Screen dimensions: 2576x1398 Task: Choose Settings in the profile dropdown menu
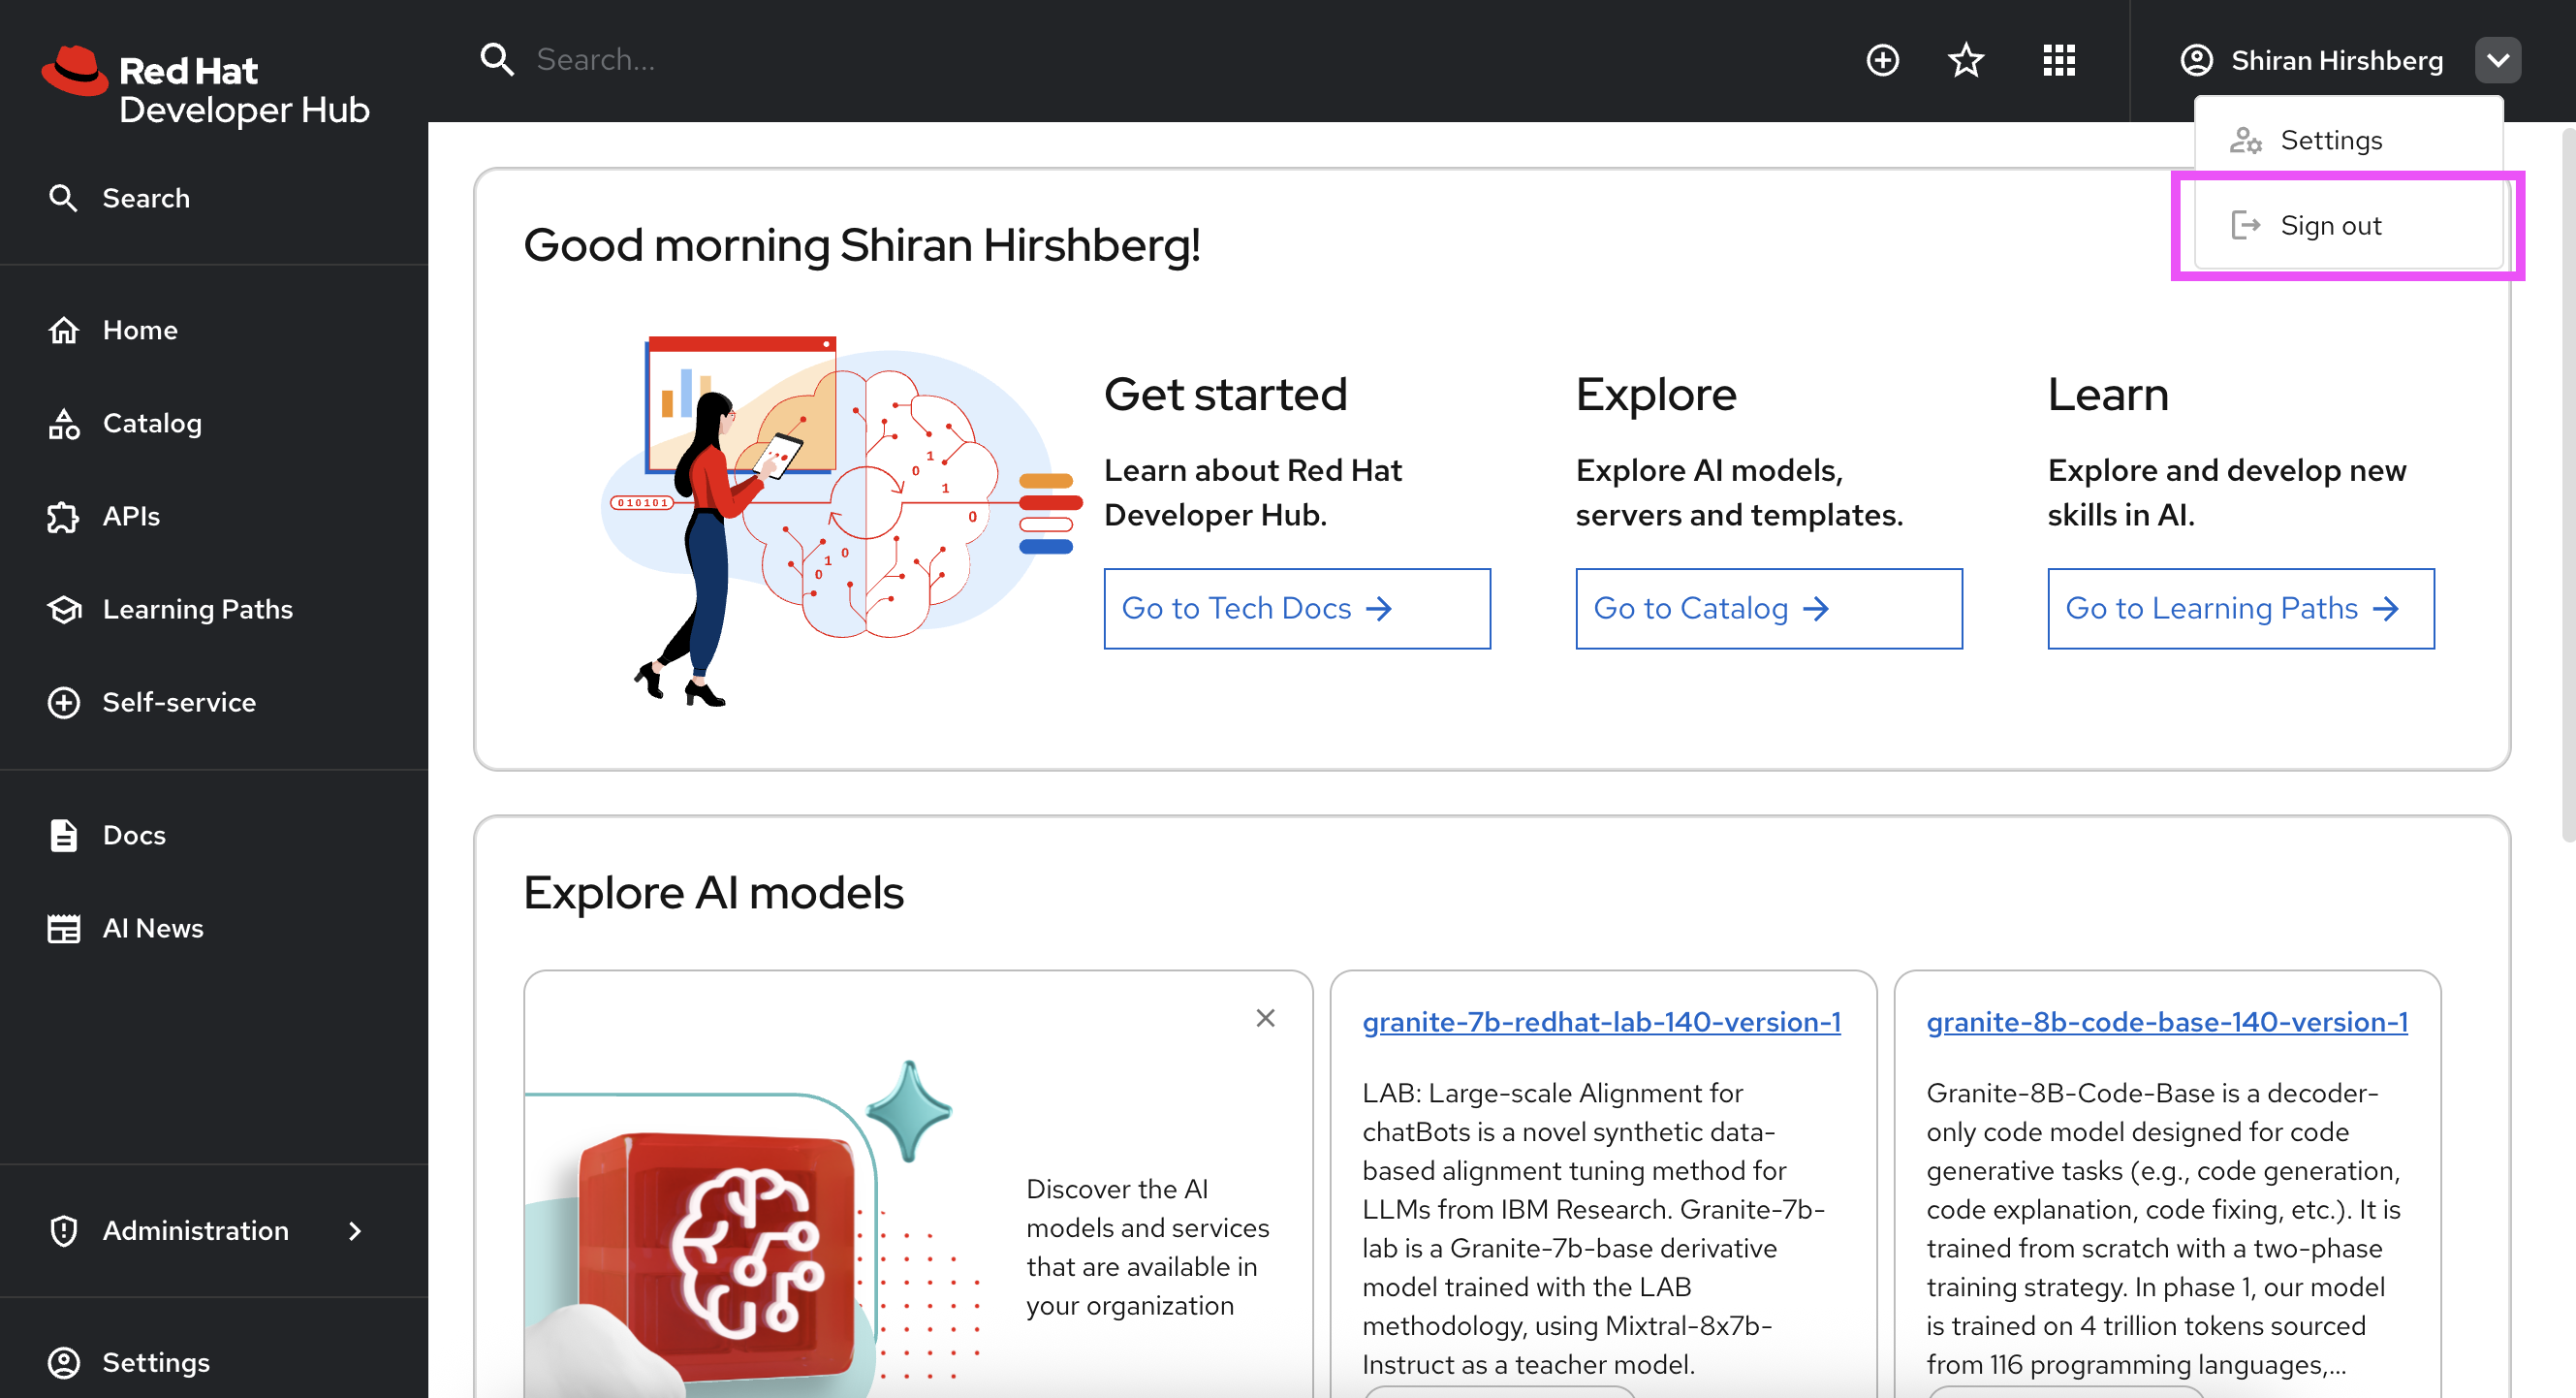[x=2330, y=140]
